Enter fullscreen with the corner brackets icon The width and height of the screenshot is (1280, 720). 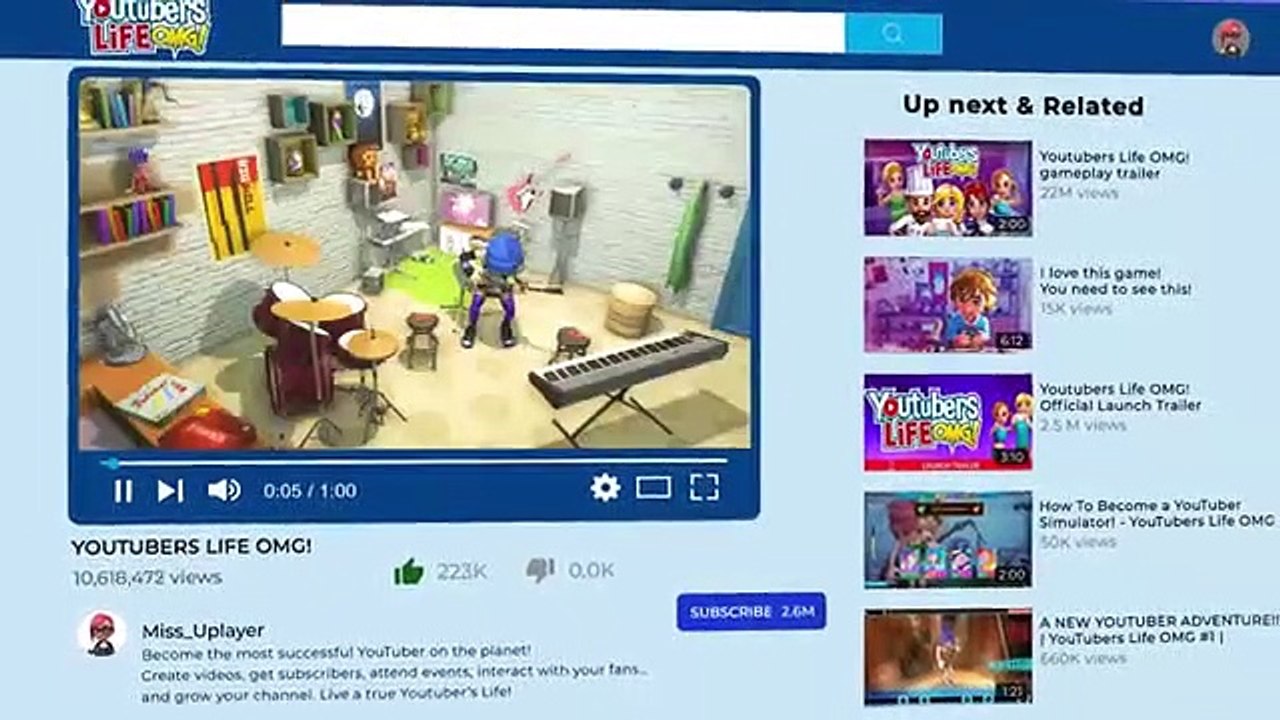pos(705,488)
